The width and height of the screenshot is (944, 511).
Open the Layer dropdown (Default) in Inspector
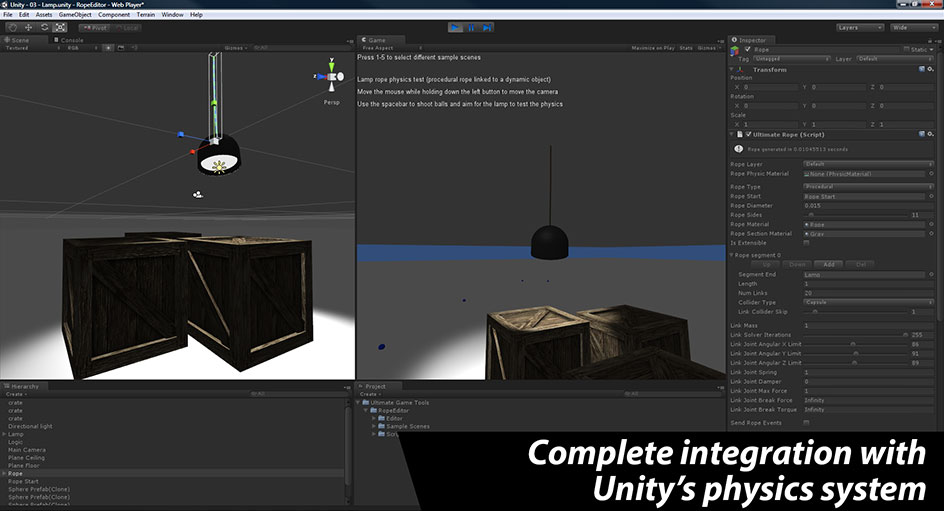click(895, 59)
